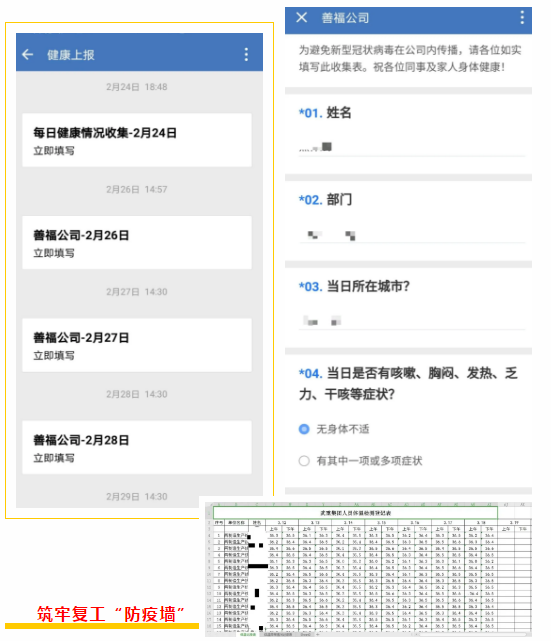Image resolution: width=551 pixels, height=641 pixels.
Task: Close the 善福公司 form with X icon
Action: 302,18
